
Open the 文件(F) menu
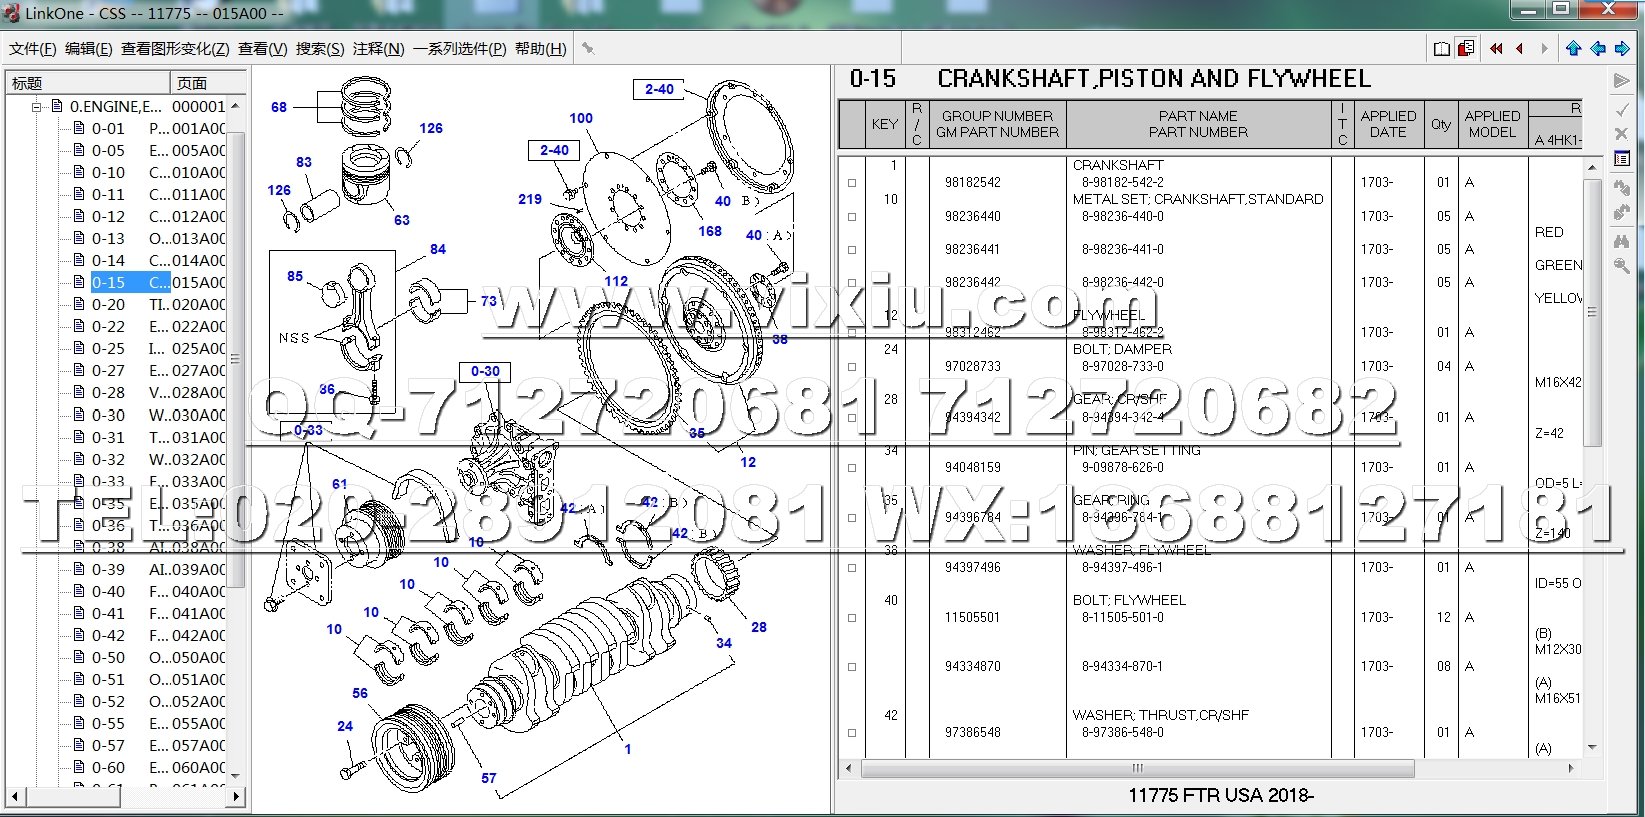[32, 48]
